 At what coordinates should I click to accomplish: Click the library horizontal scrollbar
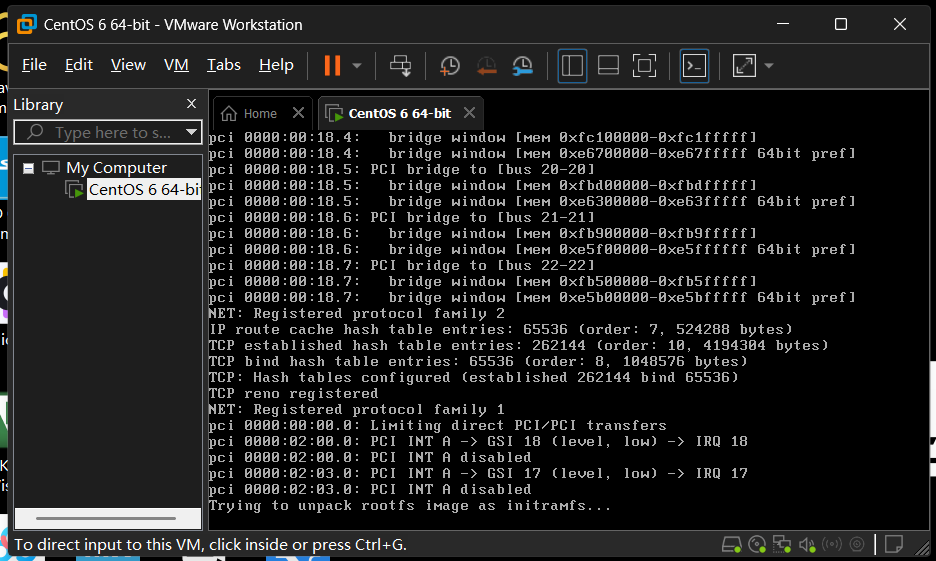[107, 518]
